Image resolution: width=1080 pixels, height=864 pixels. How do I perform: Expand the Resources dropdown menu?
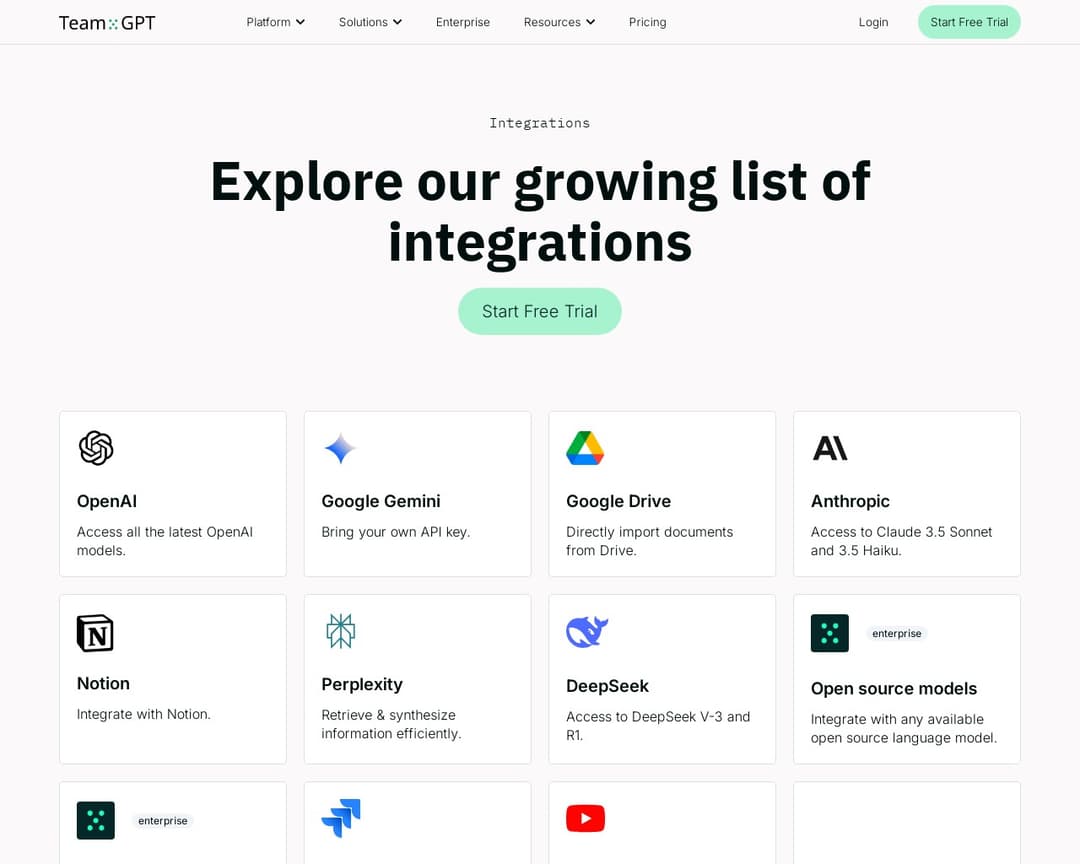(559, 22)
